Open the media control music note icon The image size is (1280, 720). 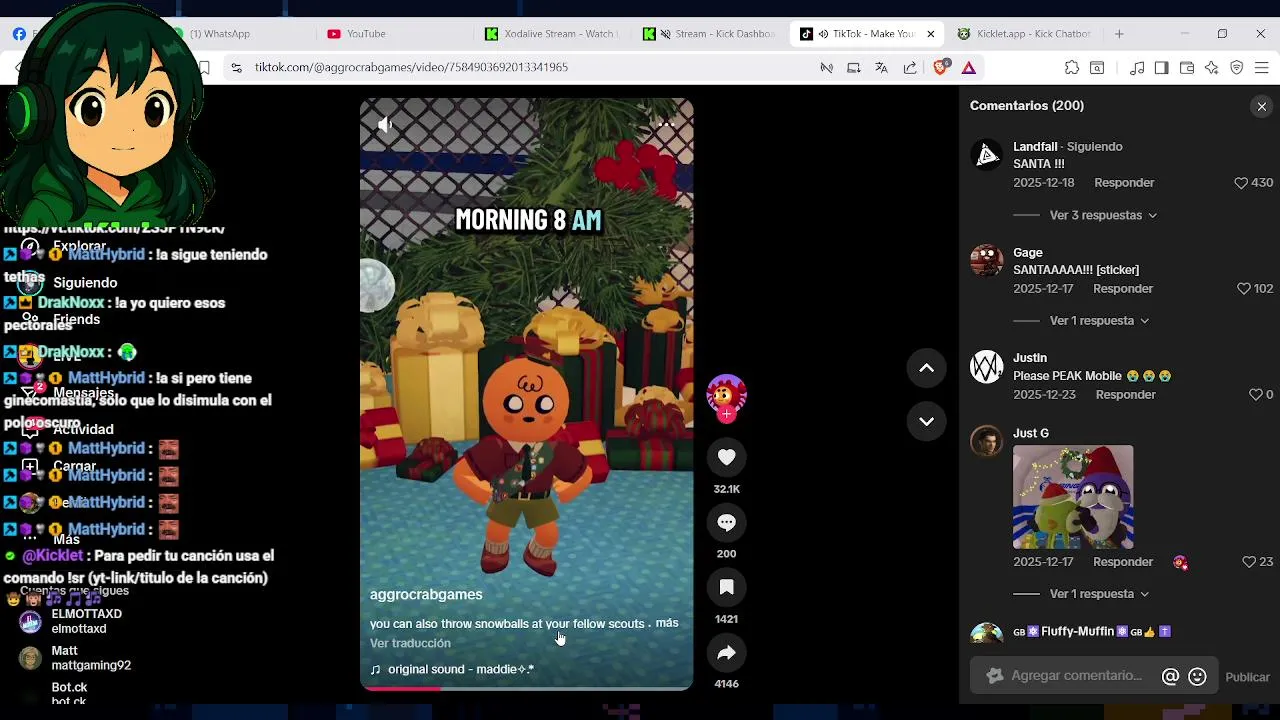click(1137, 68)
